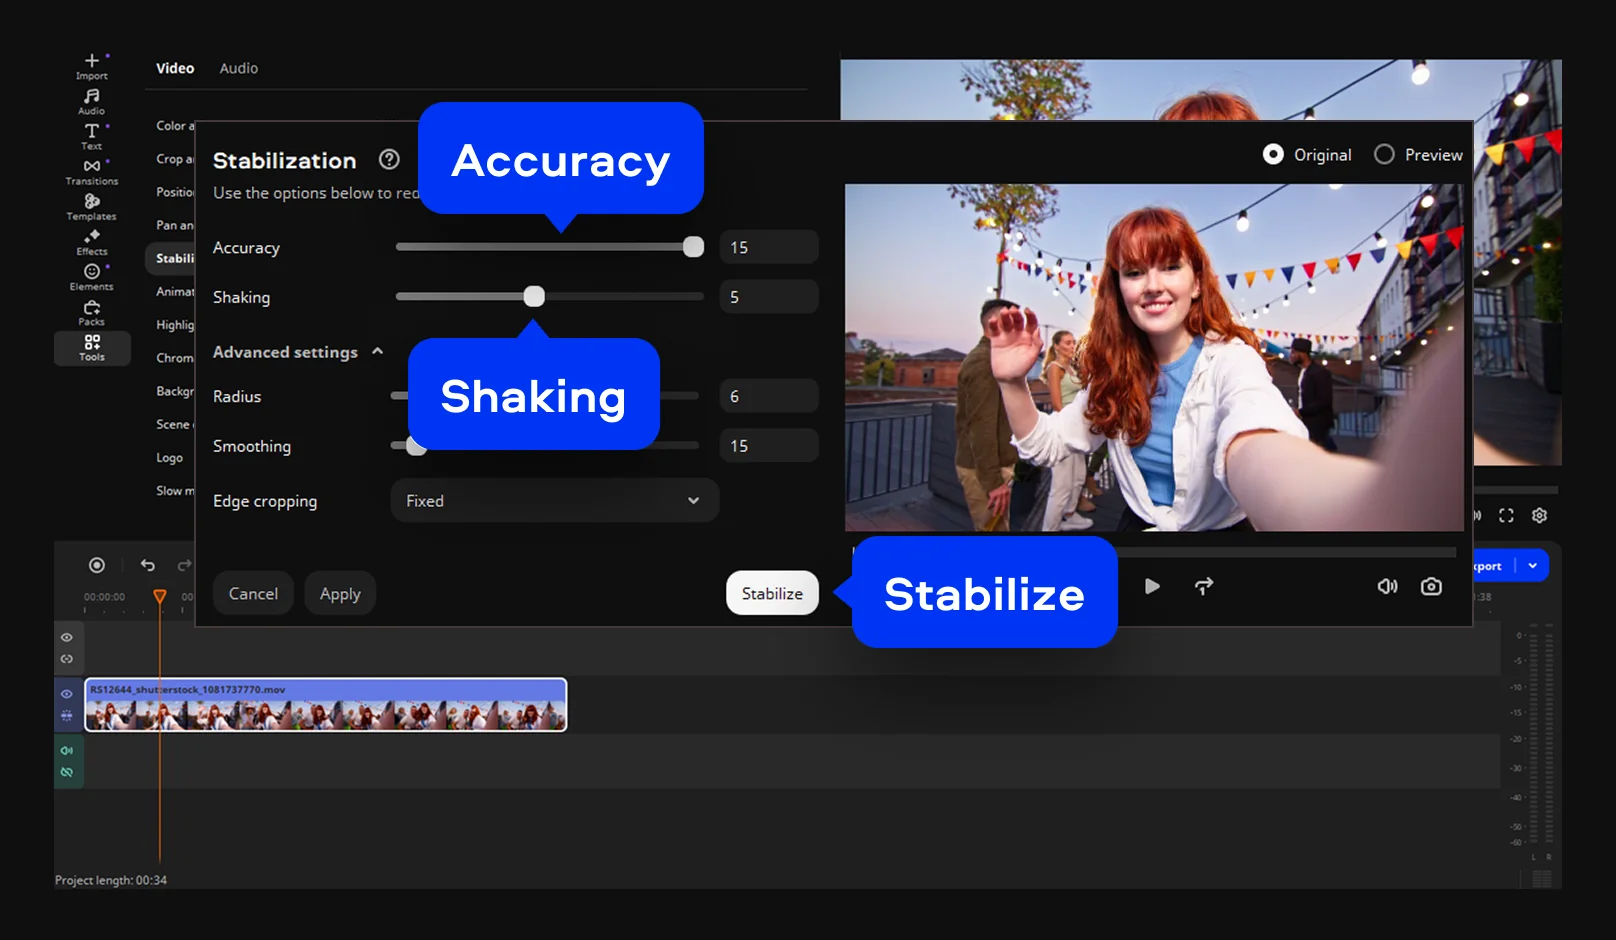Click the share arrow icon in the preview controls
1616x940 pixels.
[1204, 586]
